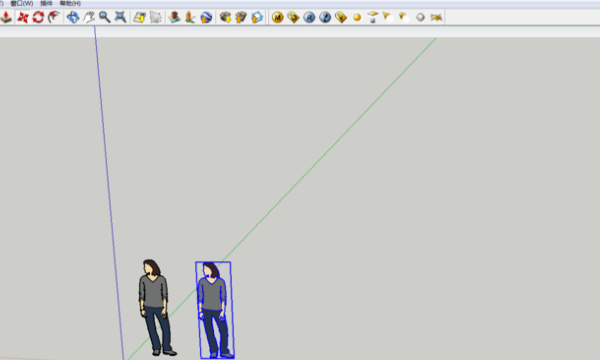Click the Zoom Extents tool
Image resolution: width=600 pixels, height=360 pixels.
coord(120,17)
